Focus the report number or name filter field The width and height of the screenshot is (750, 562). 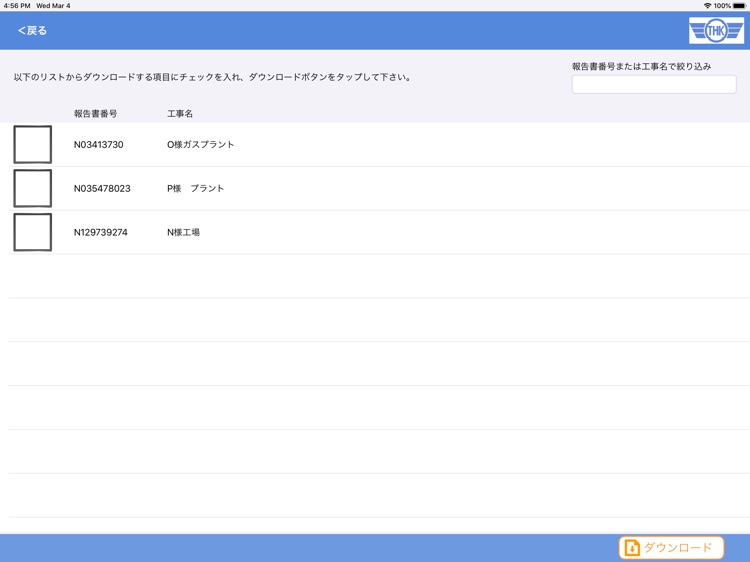(x=654, y=84)
